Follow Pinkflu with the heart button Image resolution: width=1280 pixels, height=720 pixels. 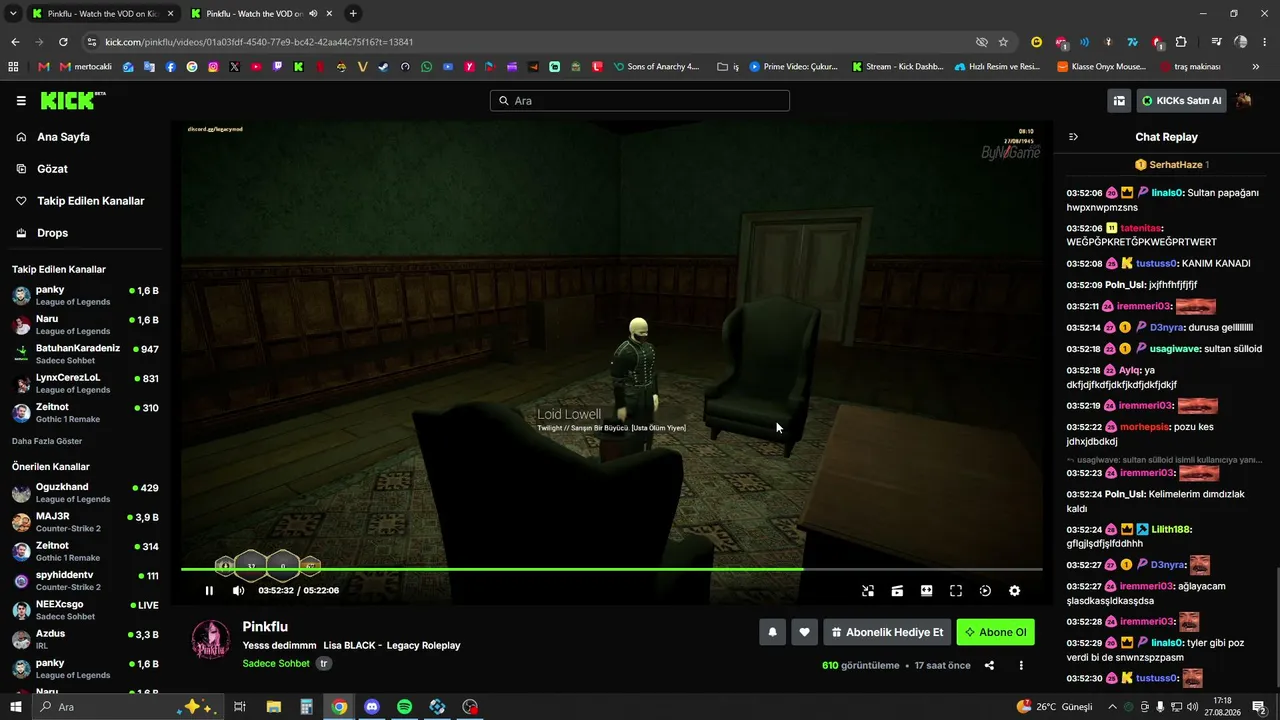(x=804, y=632)
